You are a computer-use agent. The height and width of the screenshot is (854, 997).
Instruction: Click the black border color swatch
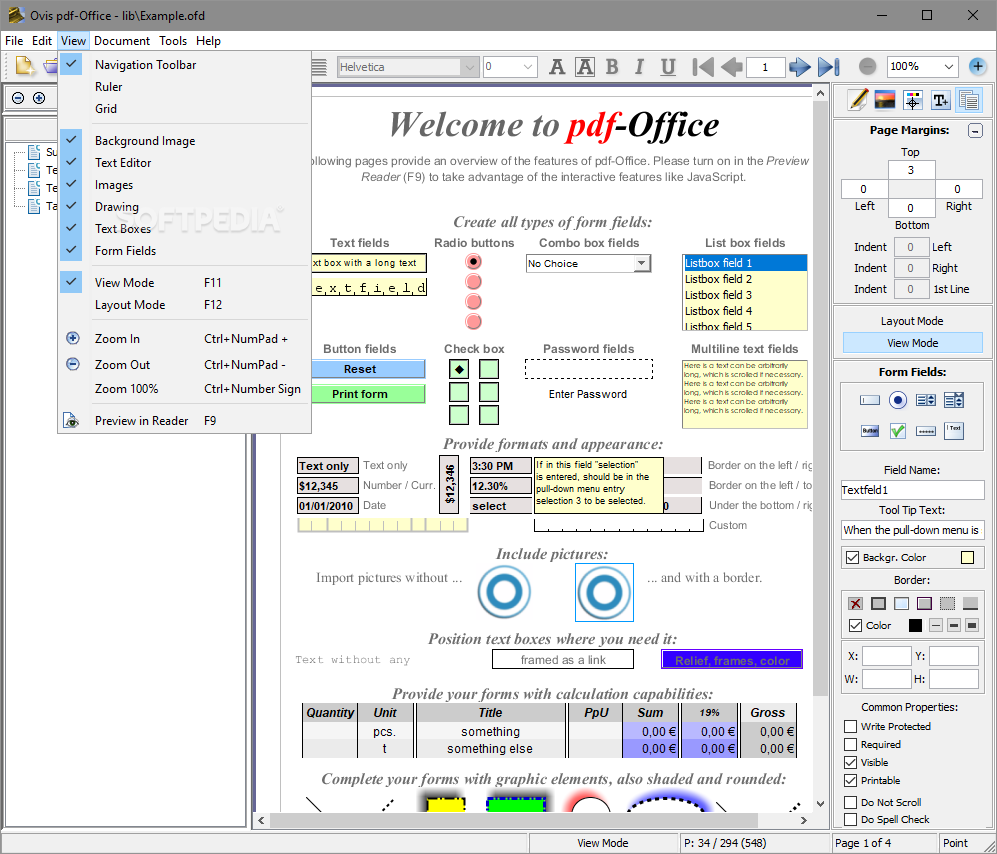[x=915, y=626]
